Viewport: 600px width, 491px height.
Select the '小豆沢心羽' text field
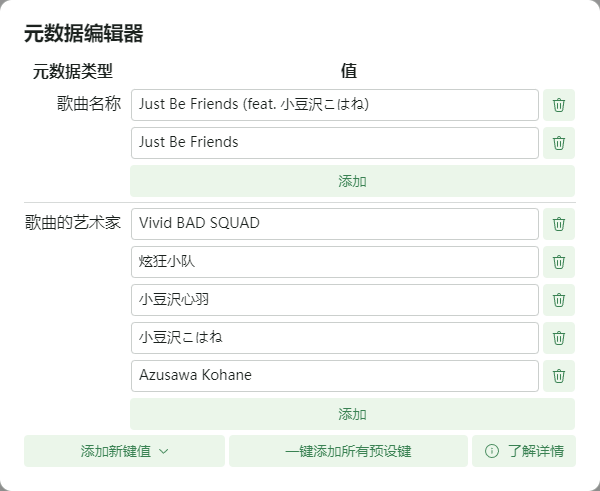click(x=334, y=300)
